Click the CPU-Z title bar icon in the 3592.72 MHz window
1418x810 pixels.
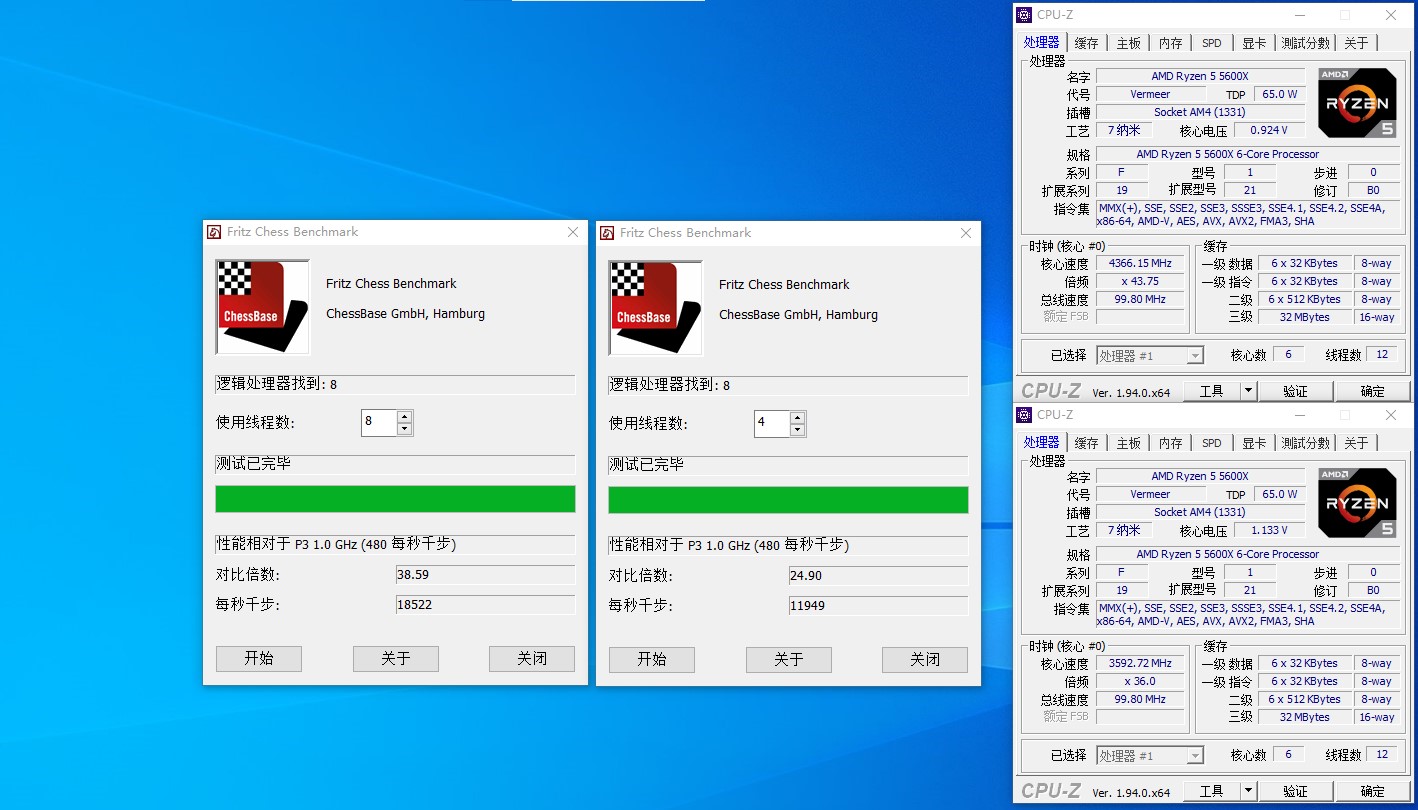[x=1025, y=415]
